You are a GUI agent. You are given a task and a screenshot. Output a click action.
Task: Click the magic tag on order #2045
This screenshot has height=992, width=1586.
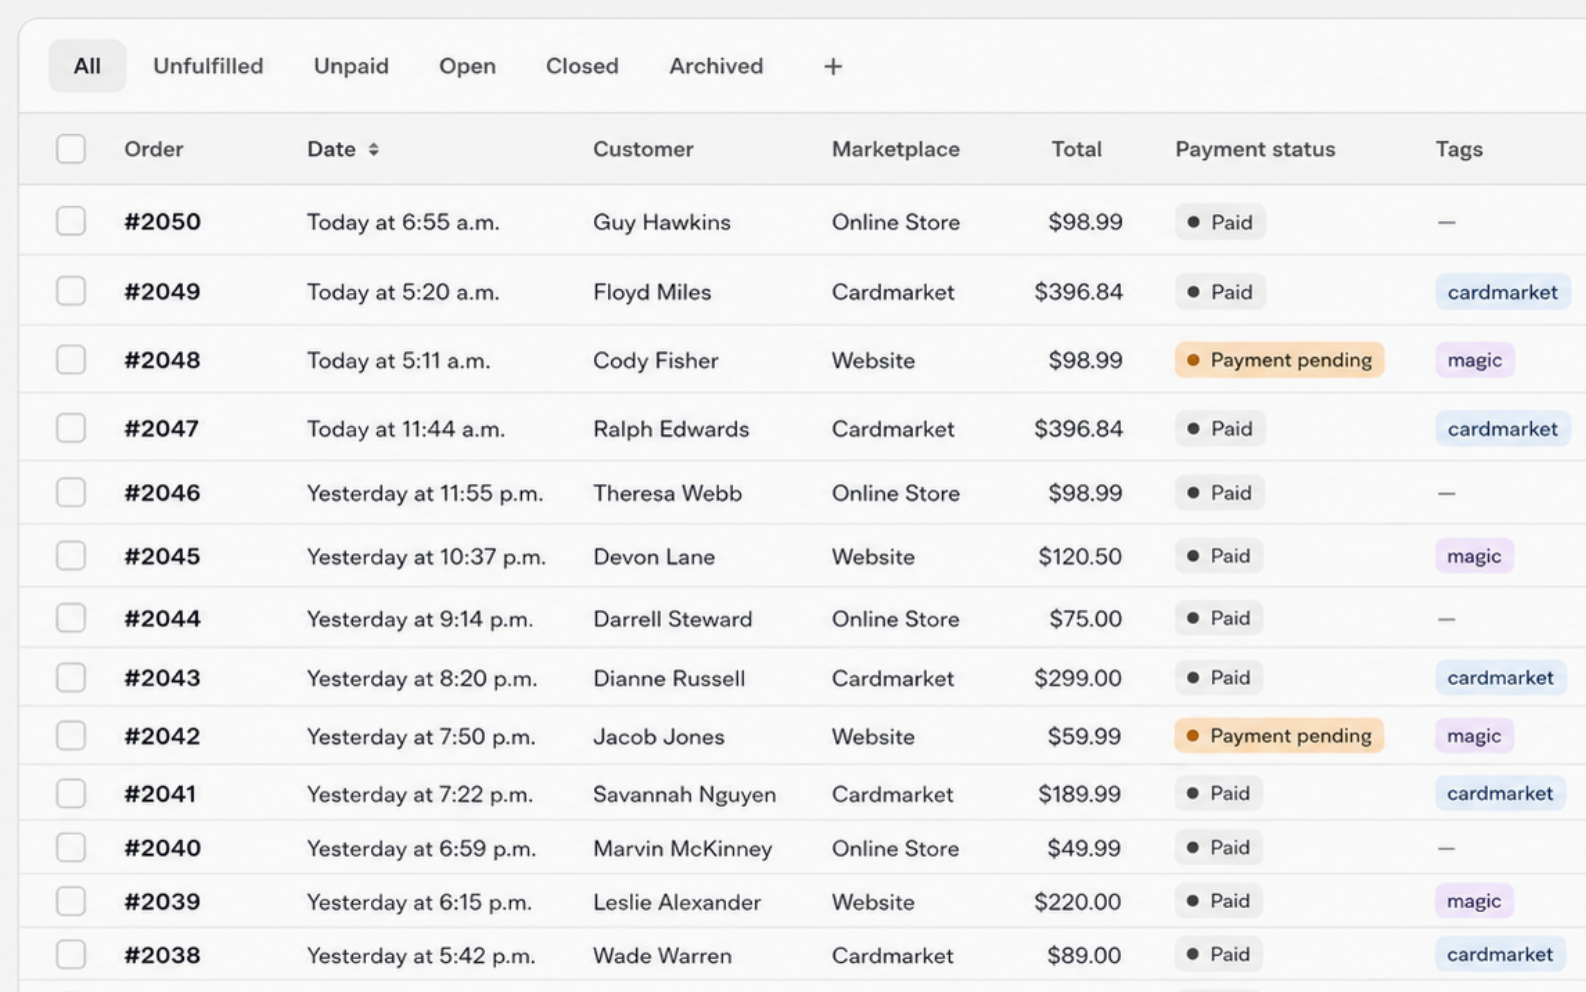[1474, 556]
